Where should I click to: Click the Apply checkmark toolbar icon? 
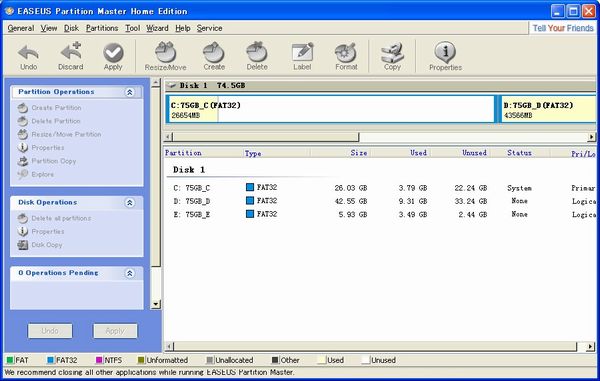(113, 57)
